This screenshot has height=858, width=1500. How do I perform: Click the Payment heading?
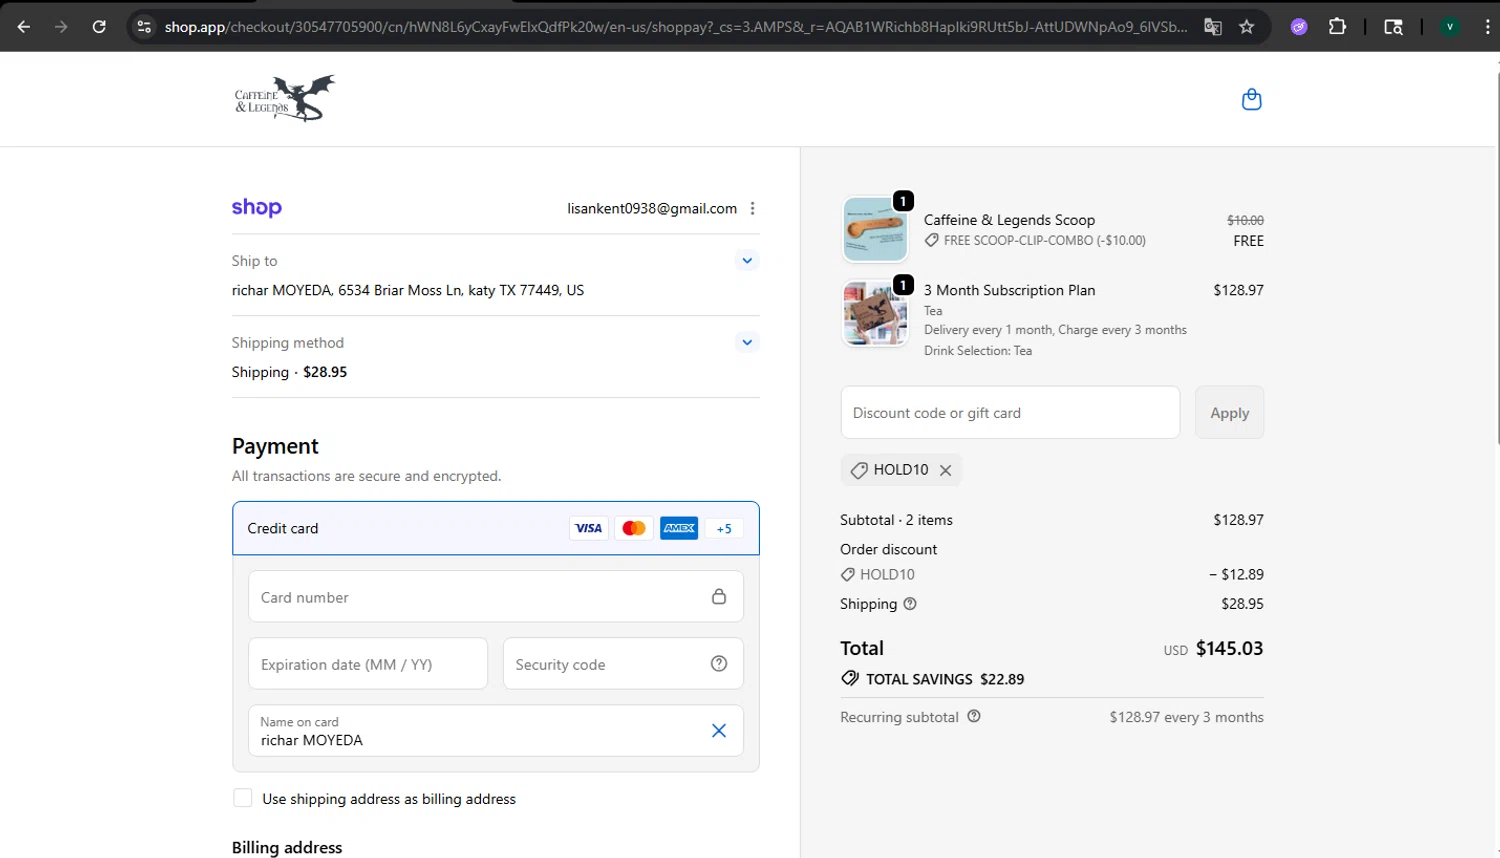click(275, 446)
